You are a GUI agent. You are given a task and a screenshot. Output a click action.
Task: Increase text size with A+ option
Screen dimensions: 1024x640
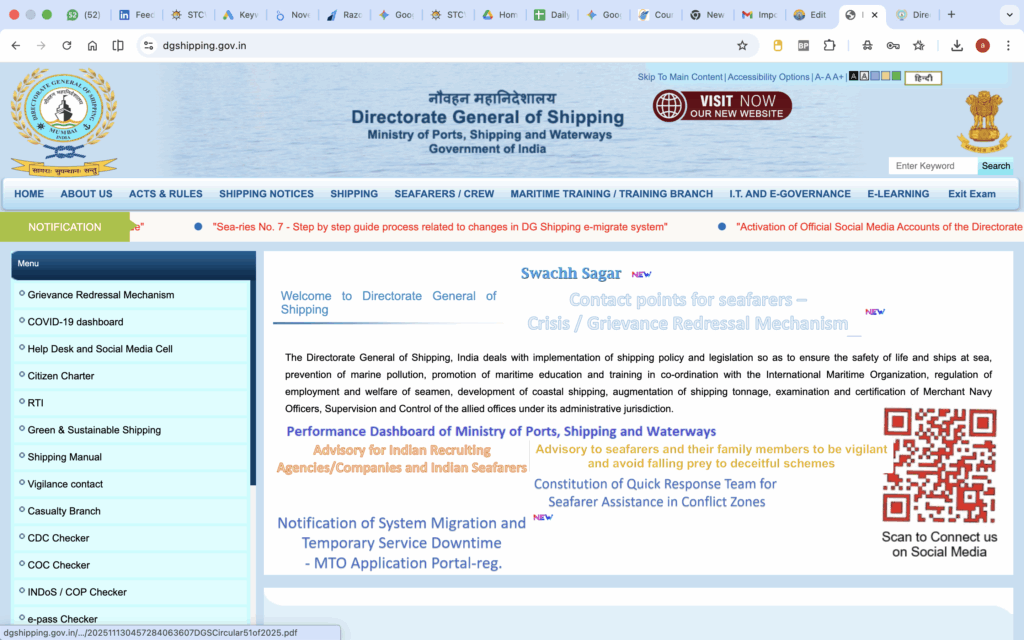point(838,77)
